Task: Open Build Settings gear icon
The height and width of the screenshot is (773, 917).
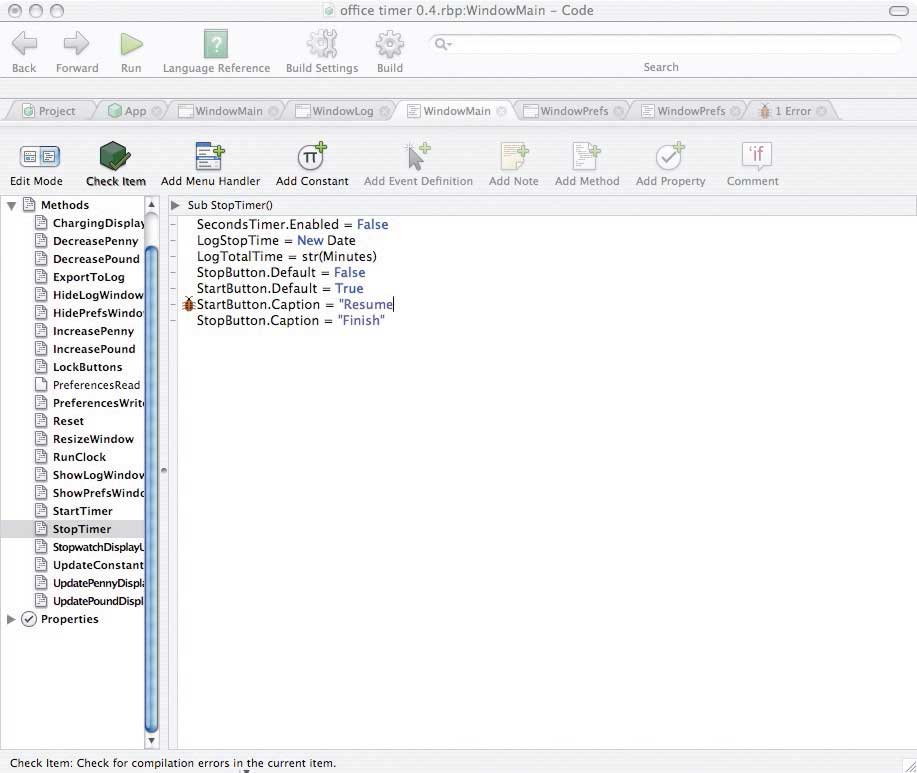Action: point(322,44)
